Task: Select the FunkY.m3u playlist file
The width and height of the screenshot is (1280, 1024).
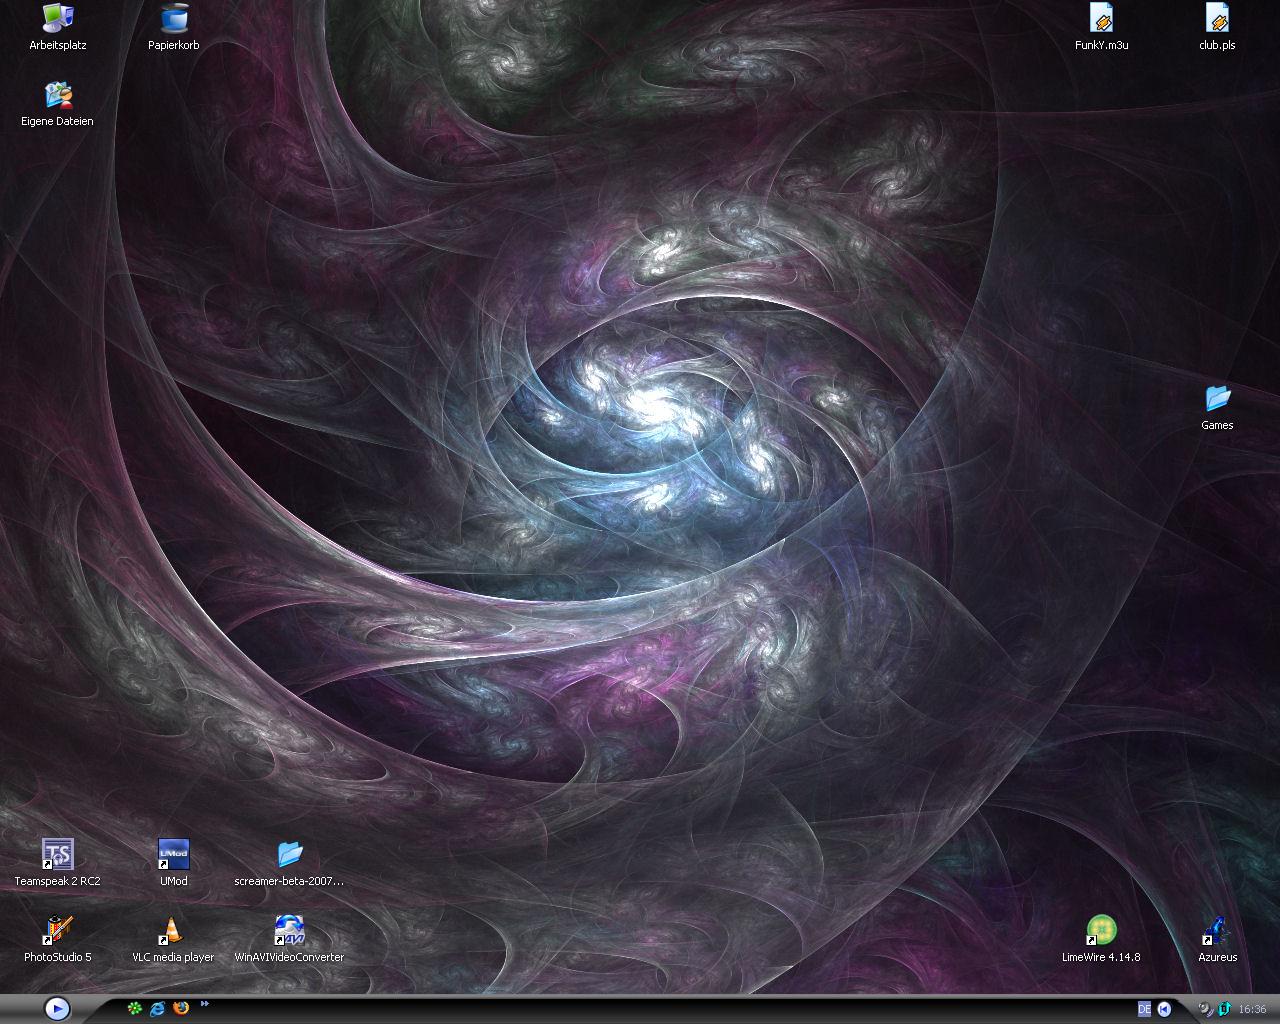Action: pyautogui.click(x=1101, y=19)
